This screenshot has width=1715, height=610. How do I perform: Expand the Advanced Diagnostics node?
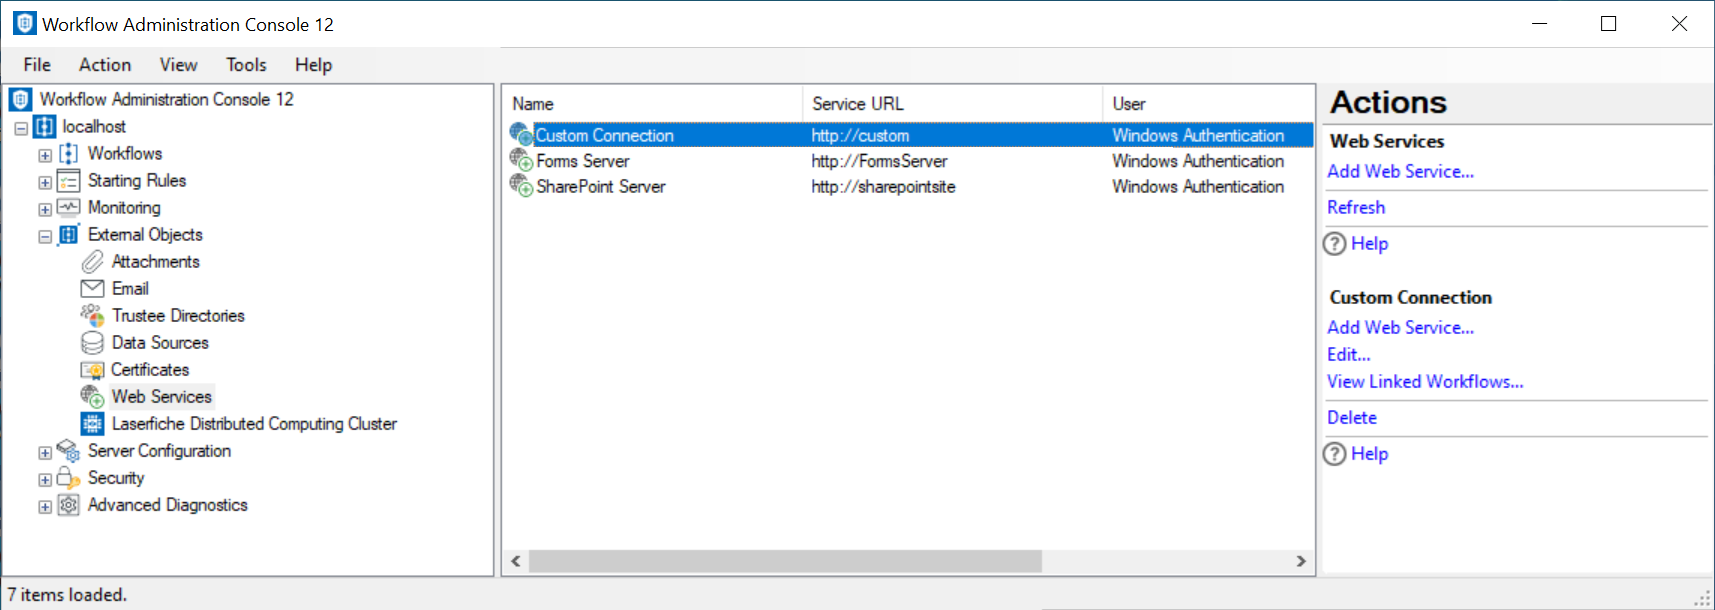pyautogui.click(x=45, y=507)
